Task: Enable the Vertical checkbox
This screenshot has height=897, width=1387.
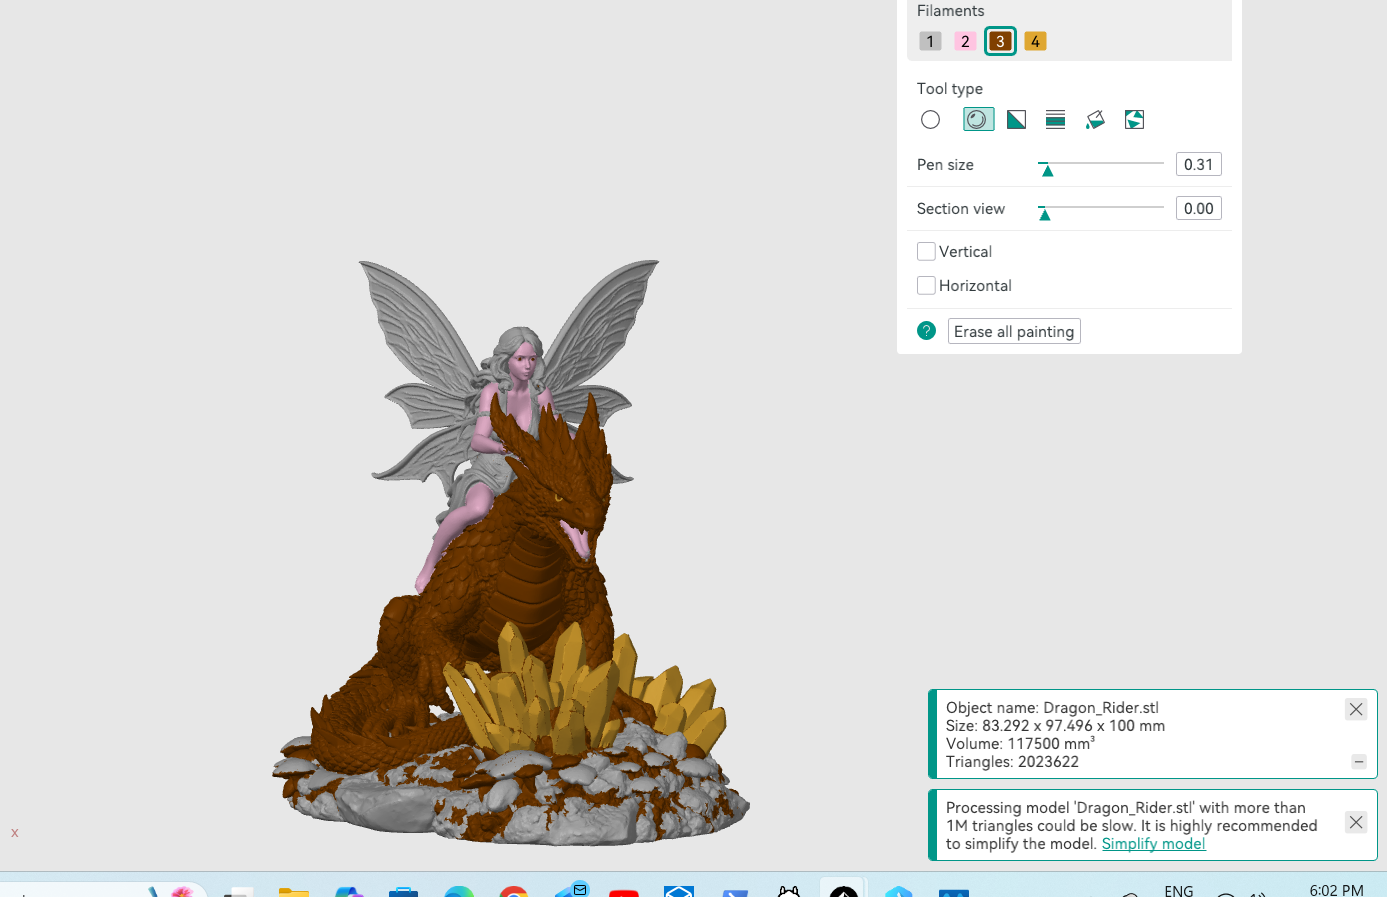Action: click(926, 252)
